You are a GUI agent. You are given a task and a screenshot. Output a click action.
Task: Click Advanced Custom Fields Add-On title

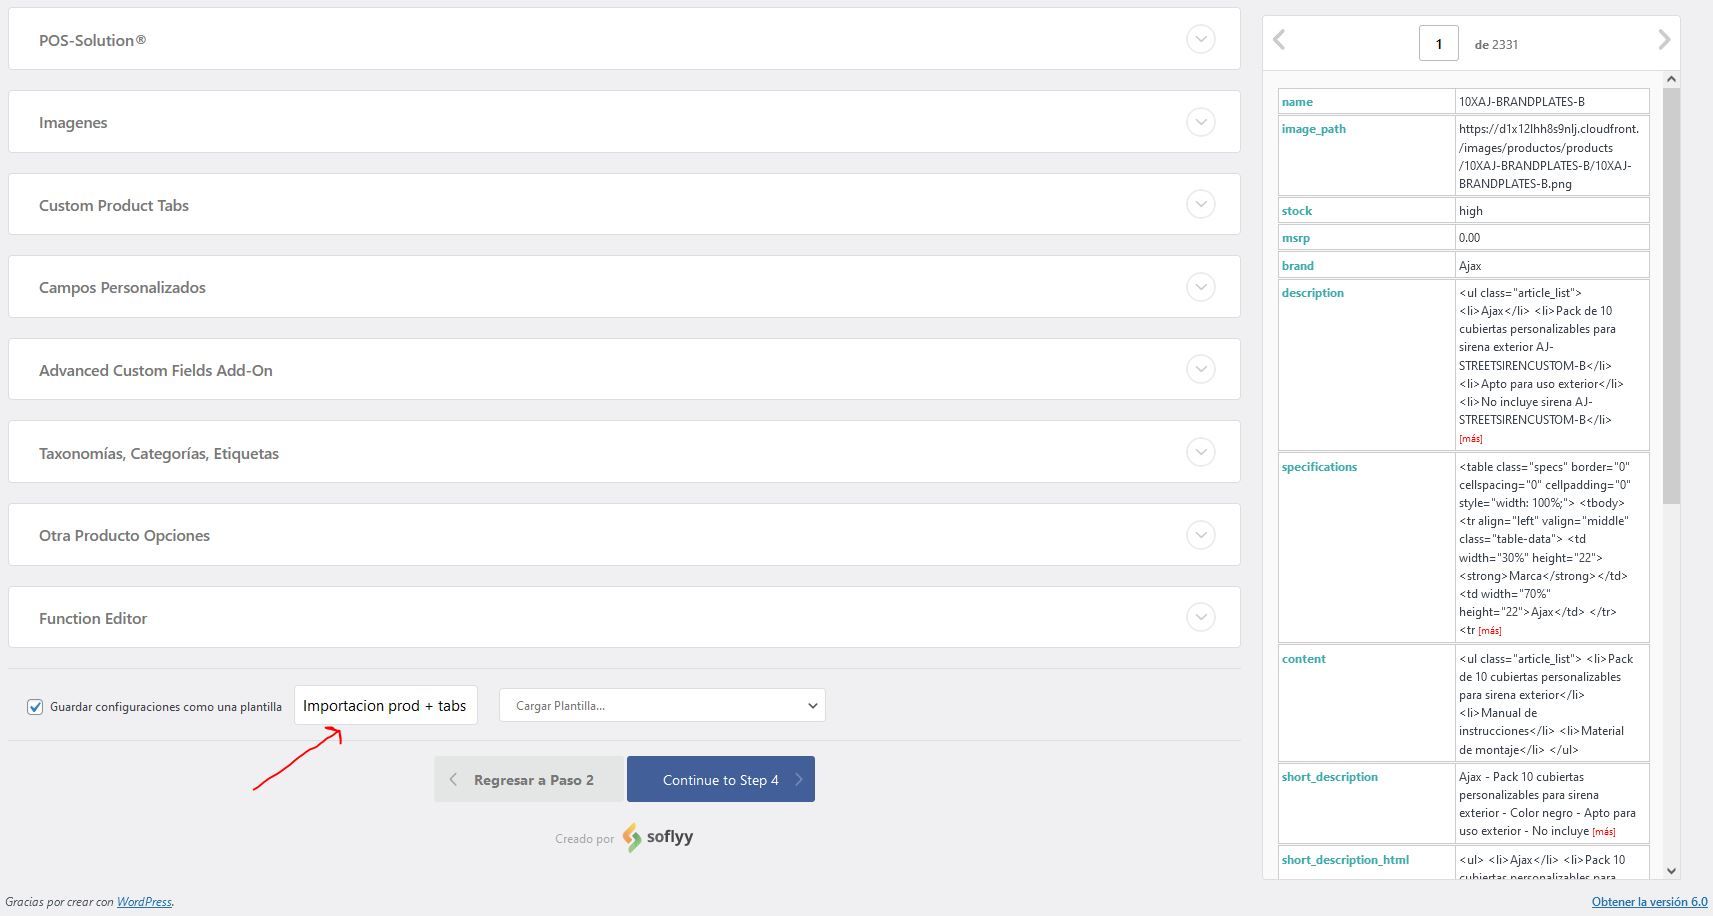[156, 370]
